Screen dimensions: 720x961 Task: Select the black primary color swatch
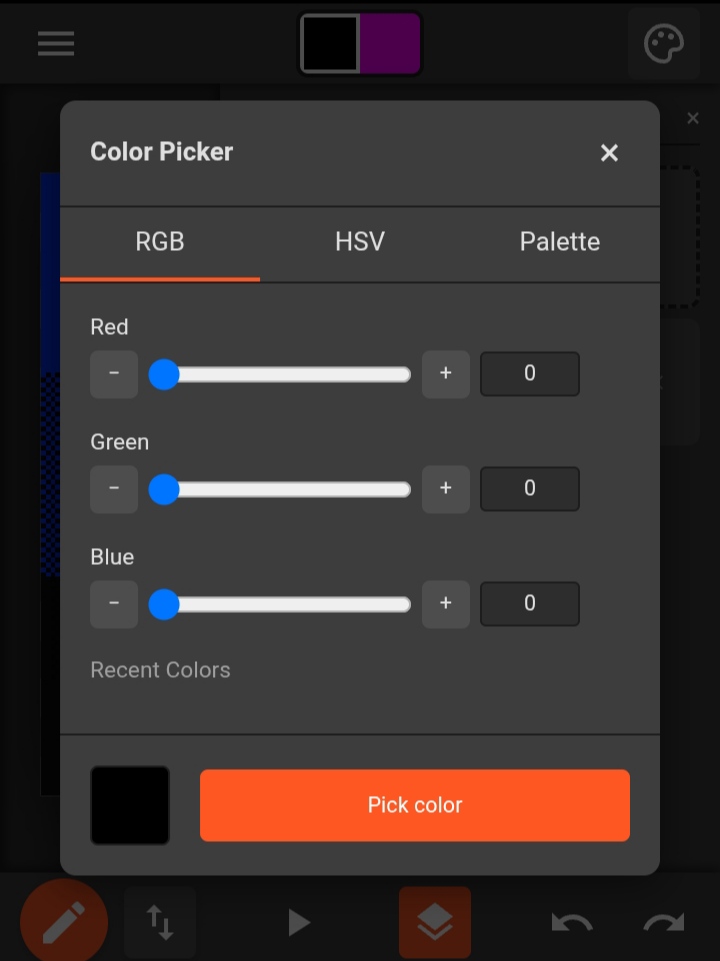point(330,44)
